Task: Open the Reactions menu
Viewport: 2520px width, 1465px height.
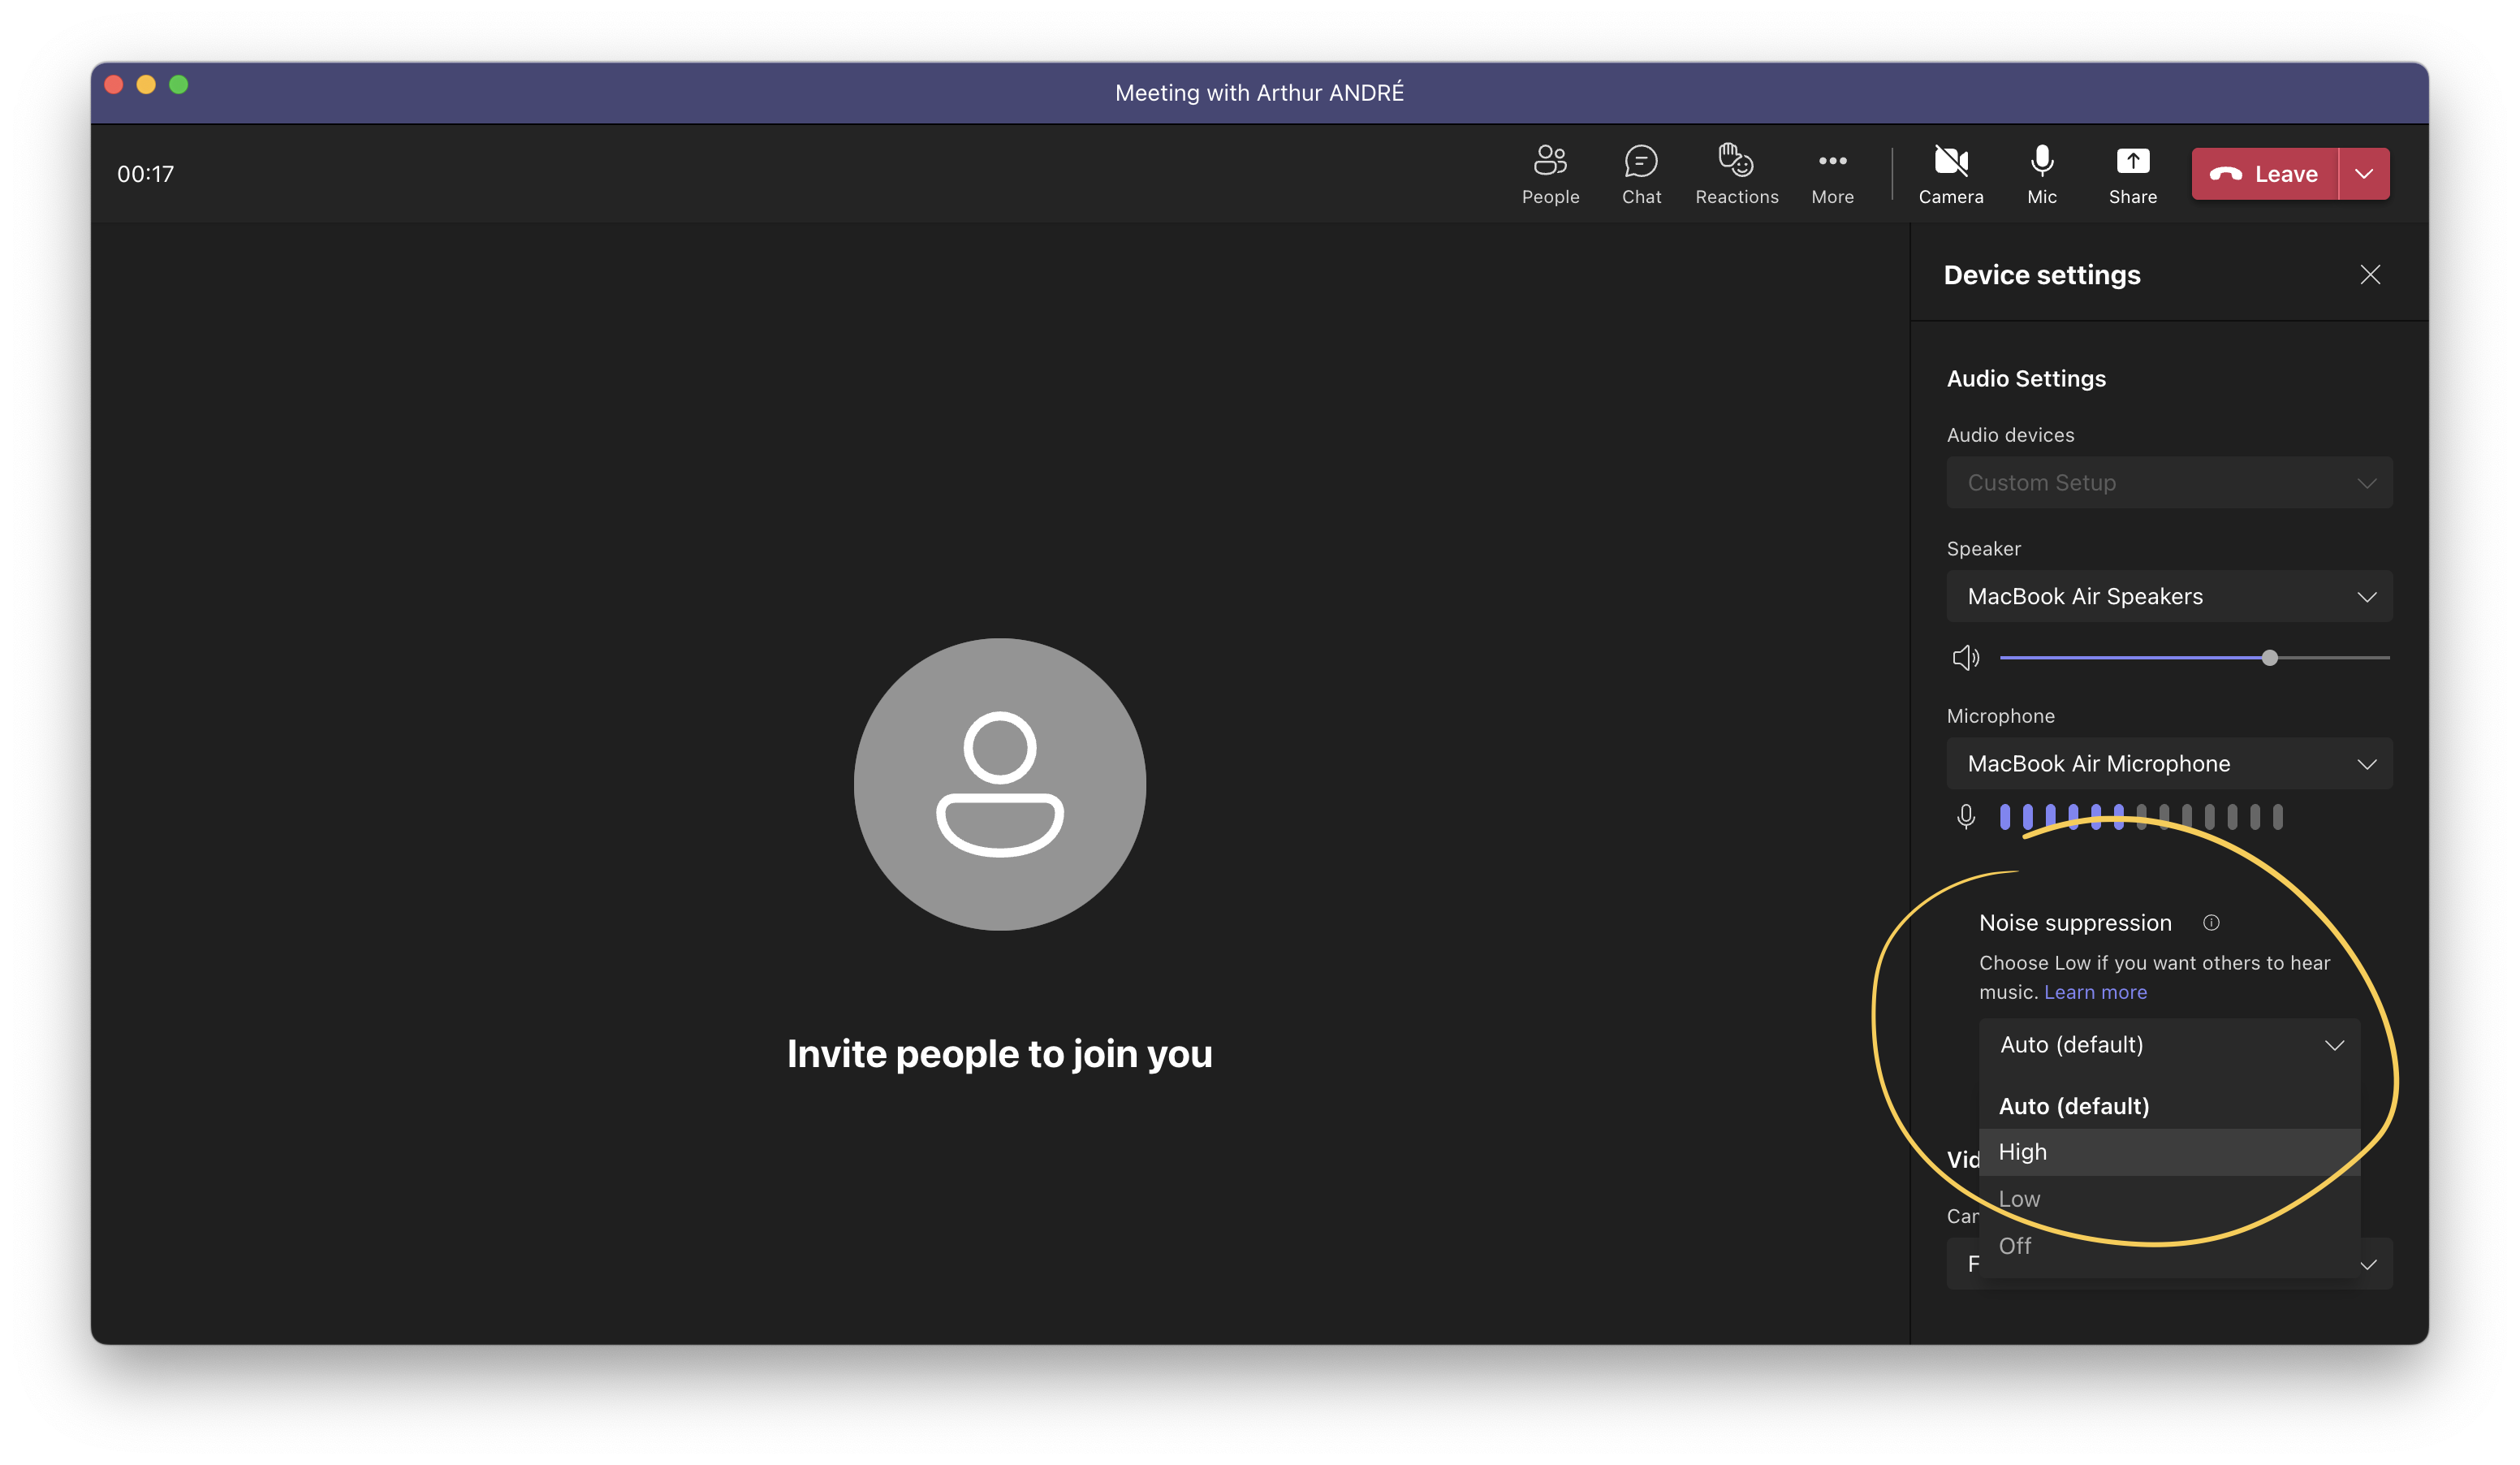Action: click(1736, 173)
